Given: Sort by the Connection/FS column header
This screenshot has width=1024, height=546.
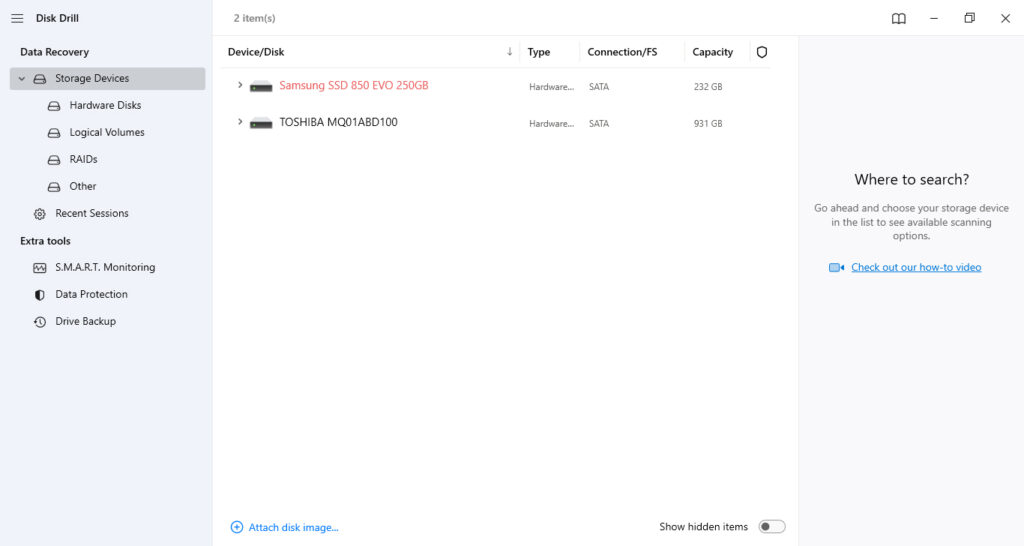Looking at the screenshot, I should click(622, 52).
